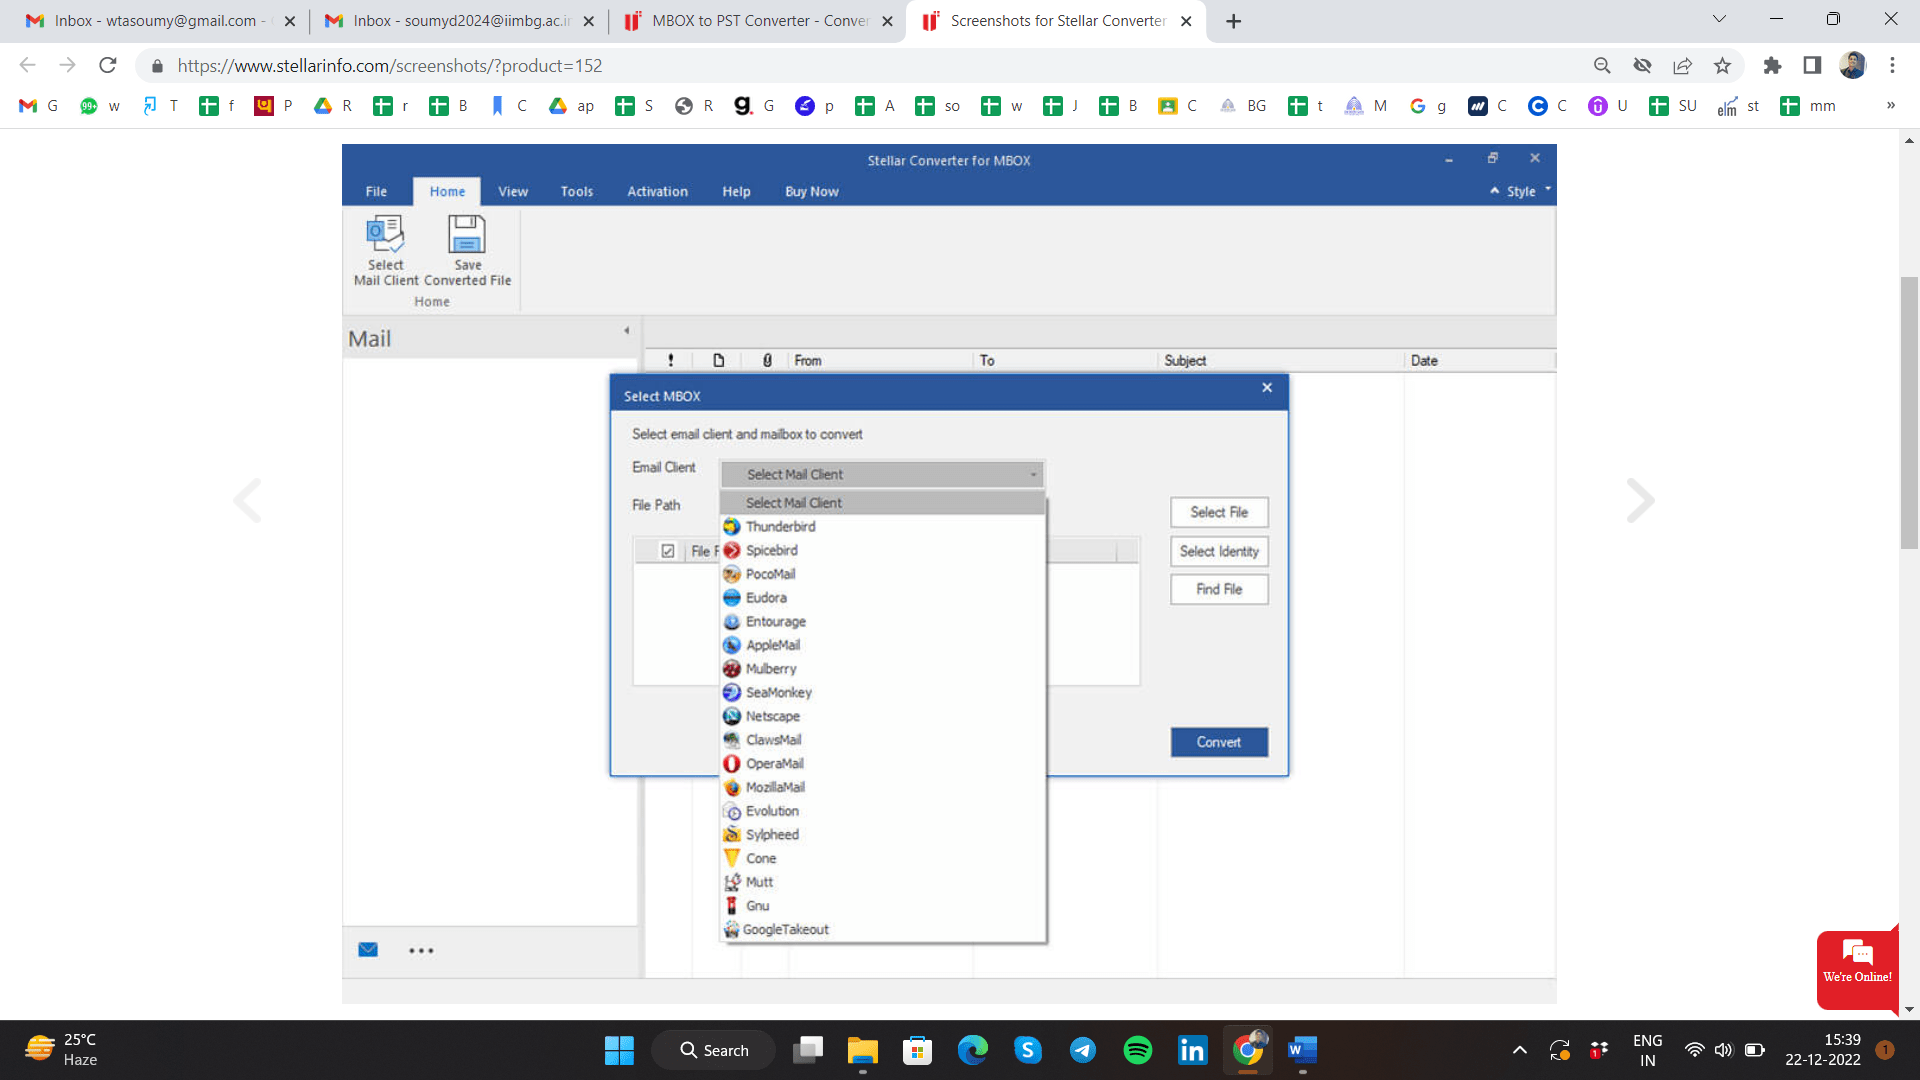This screenshot has height=1080, width=1920.
Task: Toggle the File checkbox in file list header
Action: 668,551
